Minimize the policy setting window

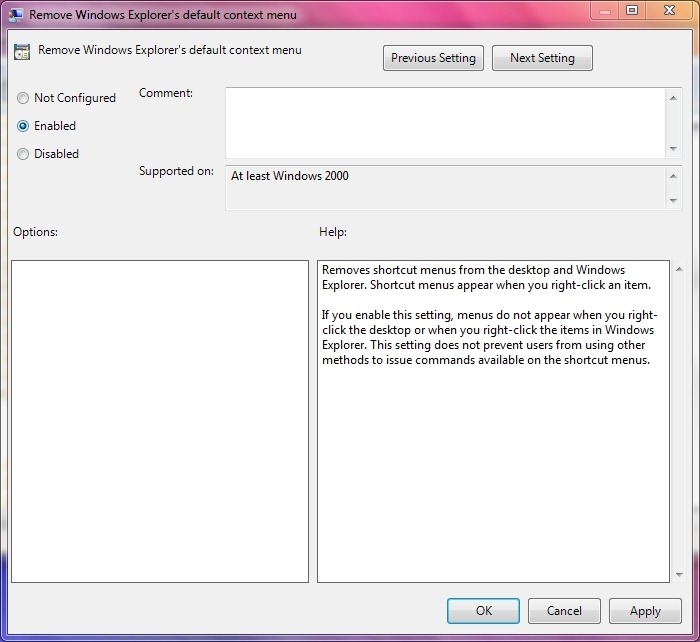605,11
